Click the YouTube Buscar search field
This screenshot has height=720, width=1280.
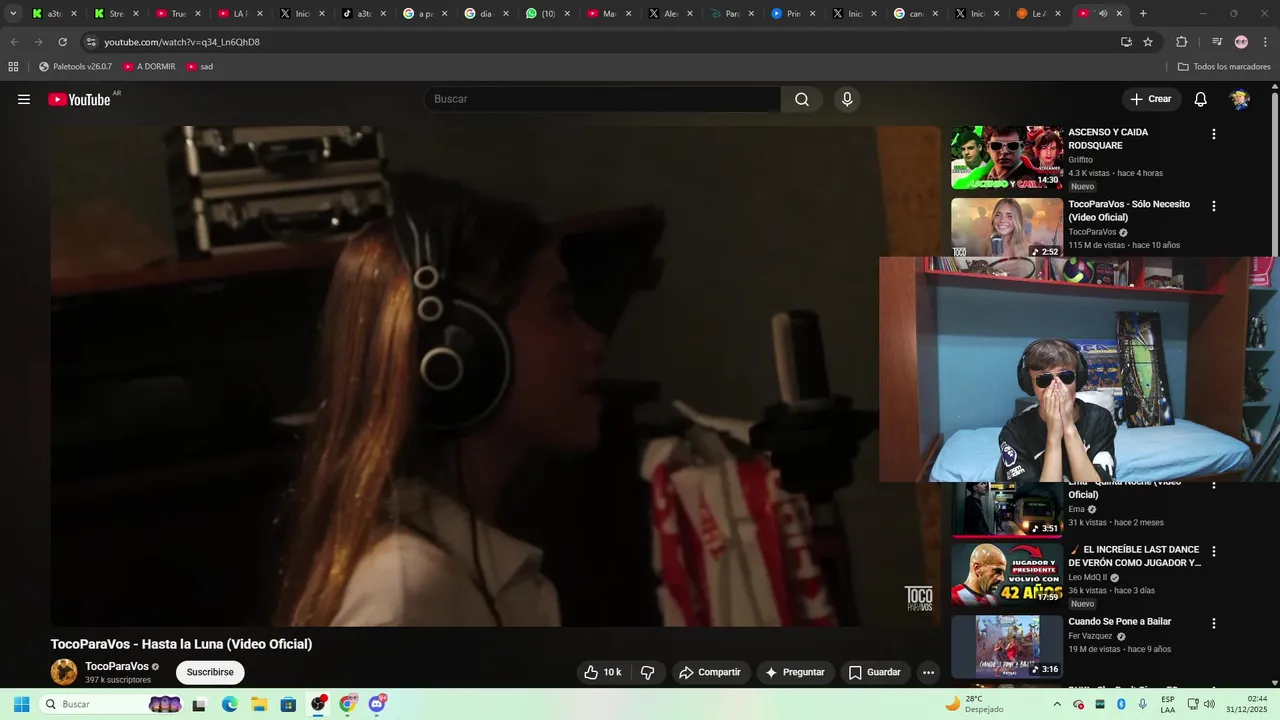[603, 99]
